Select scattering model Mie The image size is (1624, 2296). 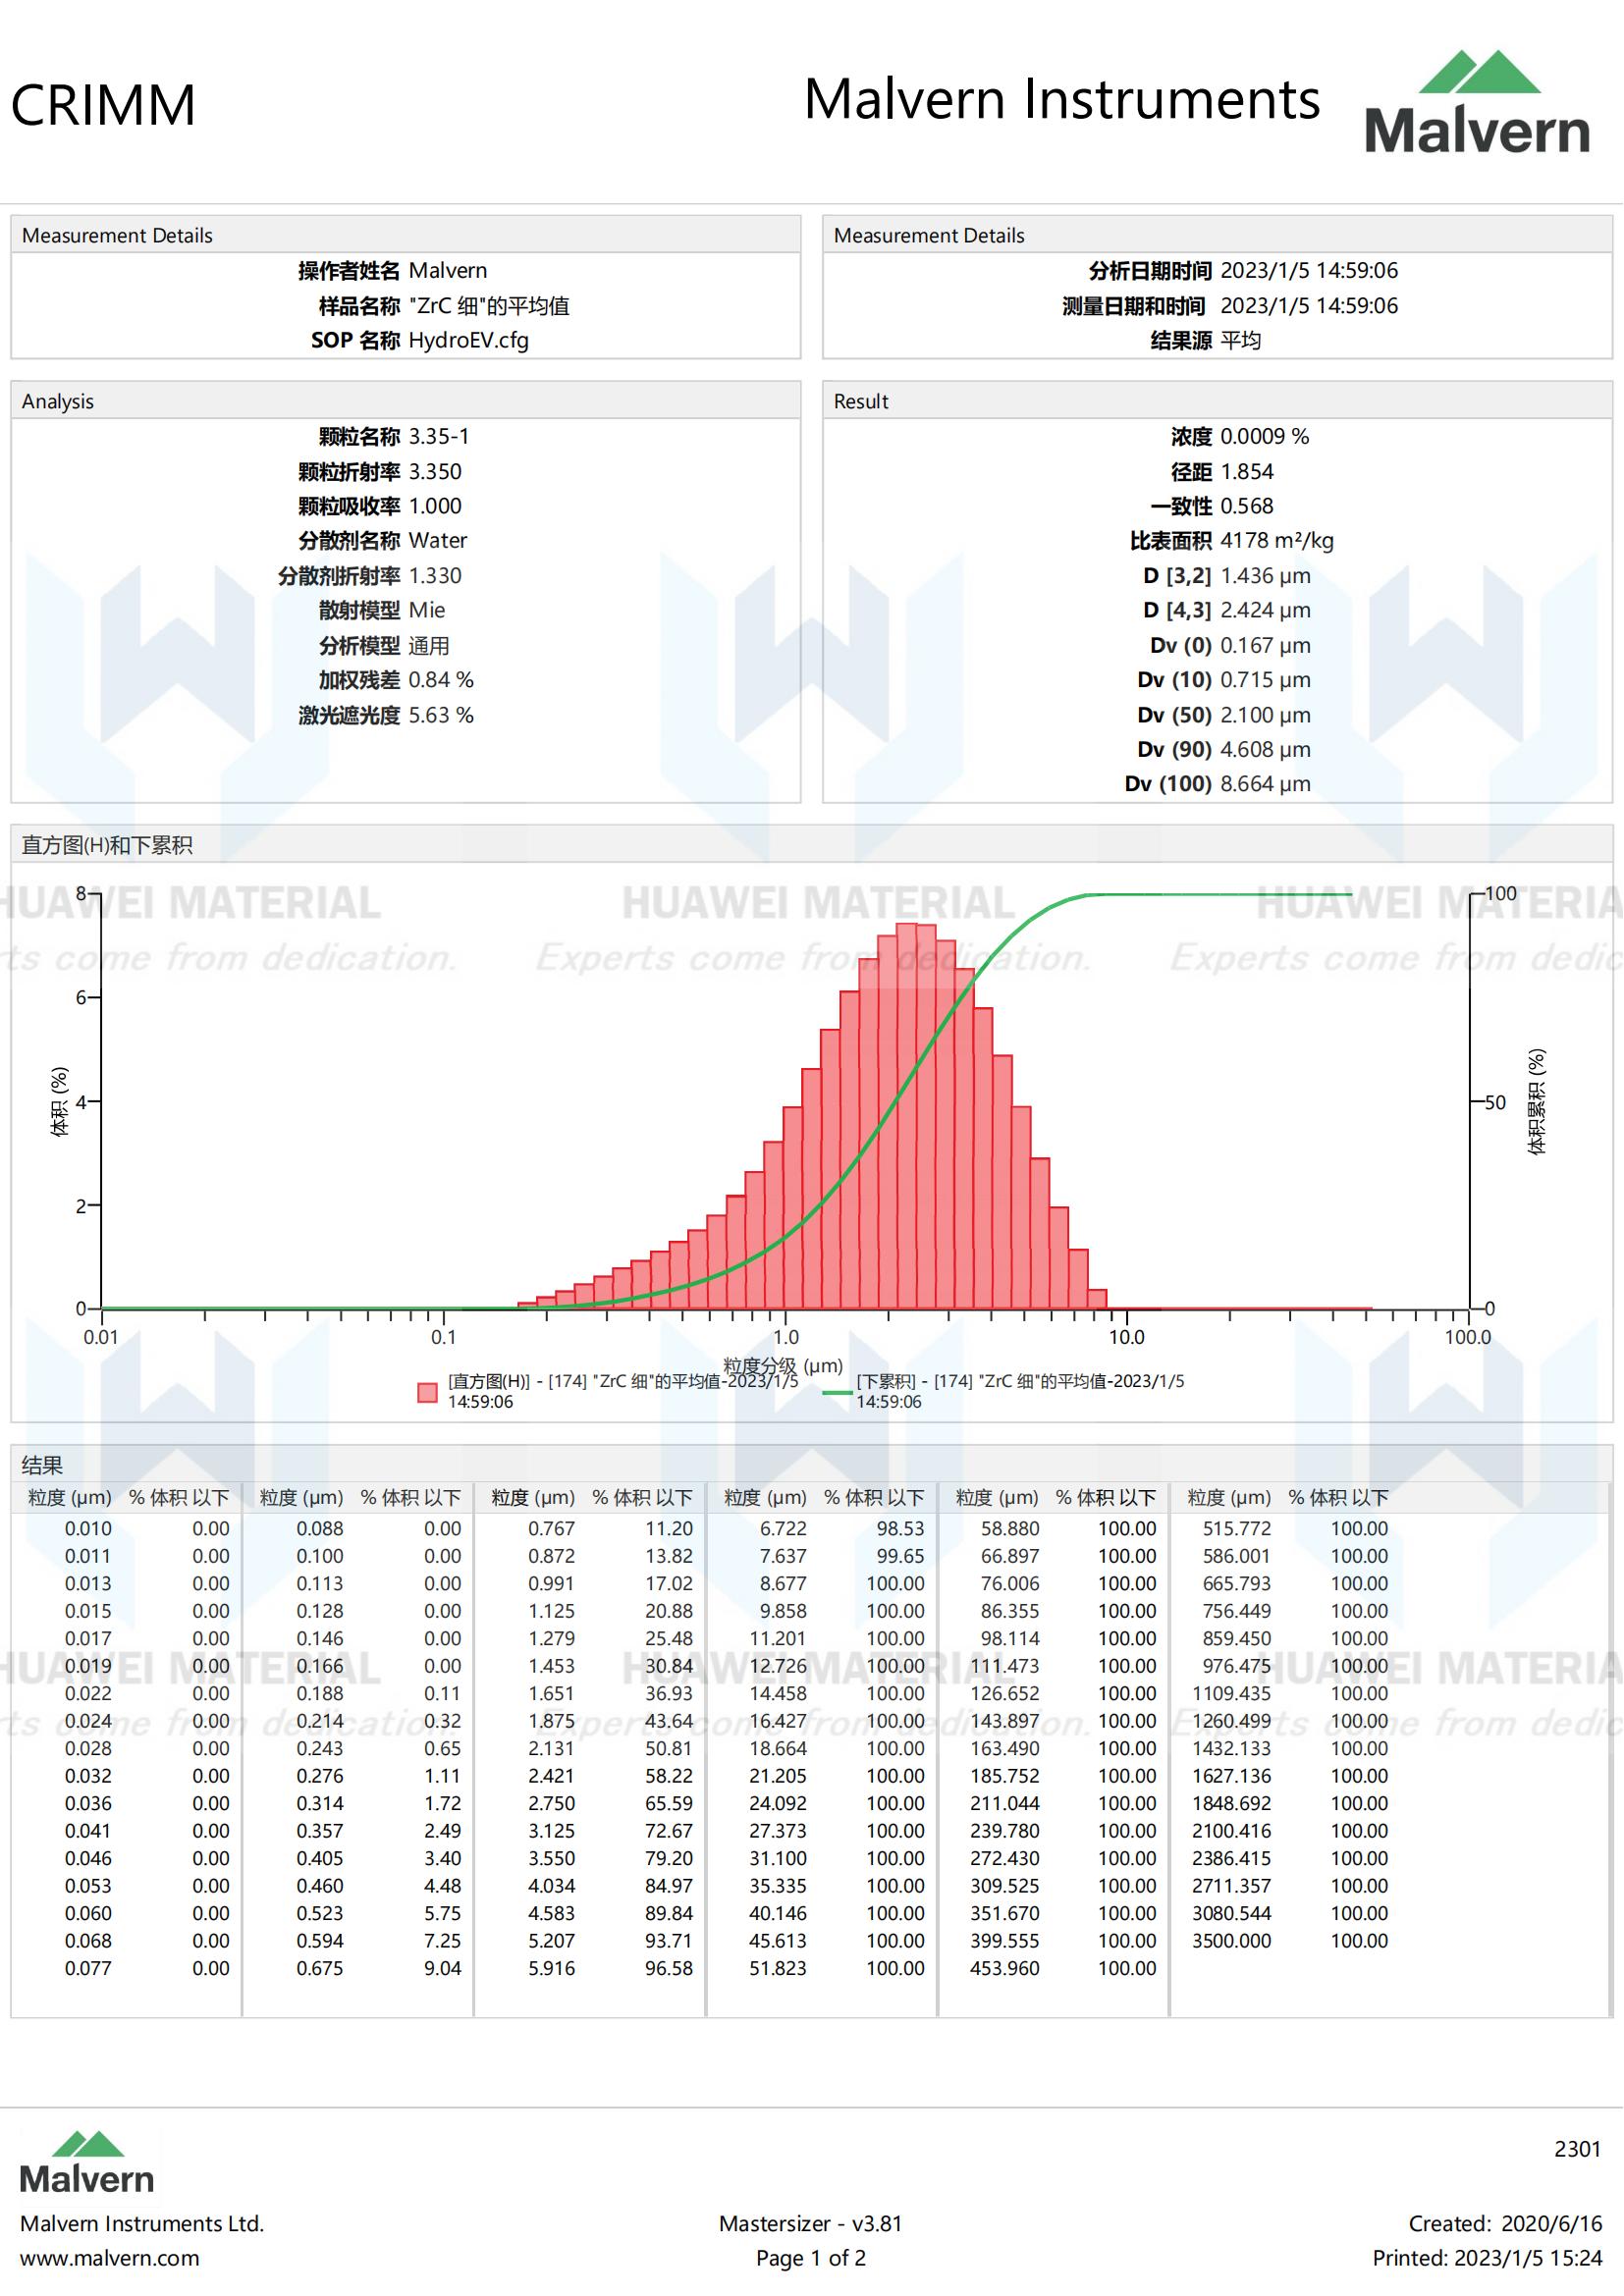point(427,610)
